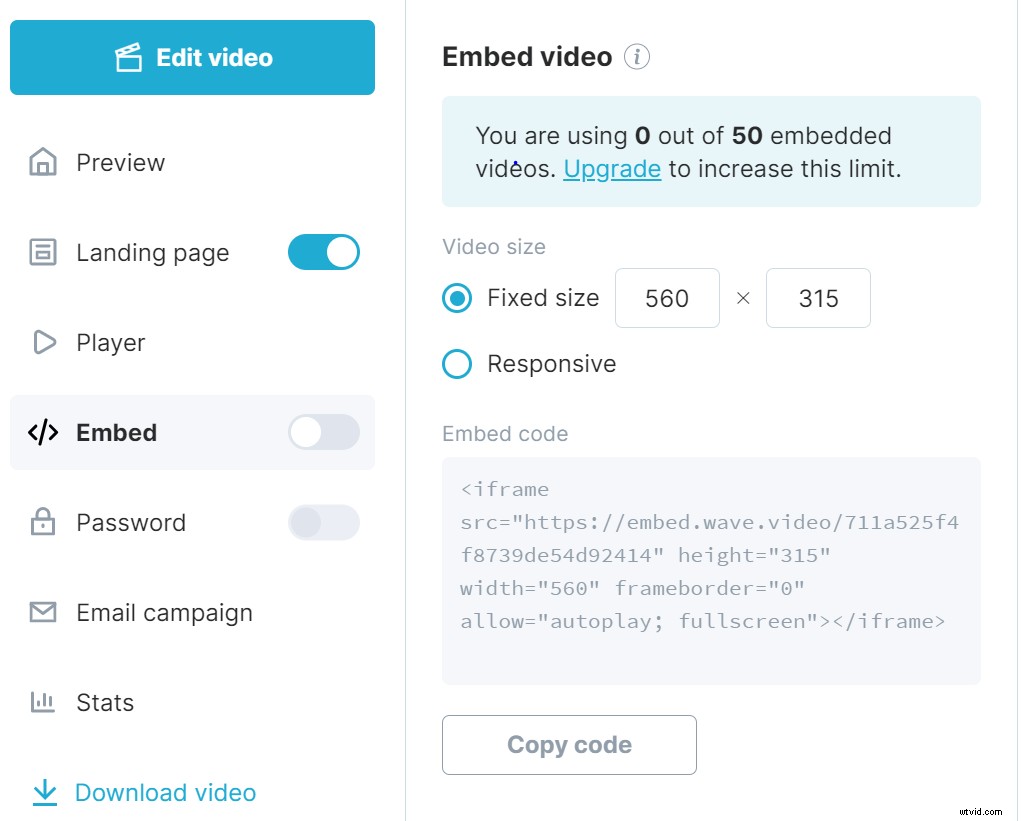Click the Download video arrow icon
1021x821 pixels.
pyautogui.click(x=44, y=792)
